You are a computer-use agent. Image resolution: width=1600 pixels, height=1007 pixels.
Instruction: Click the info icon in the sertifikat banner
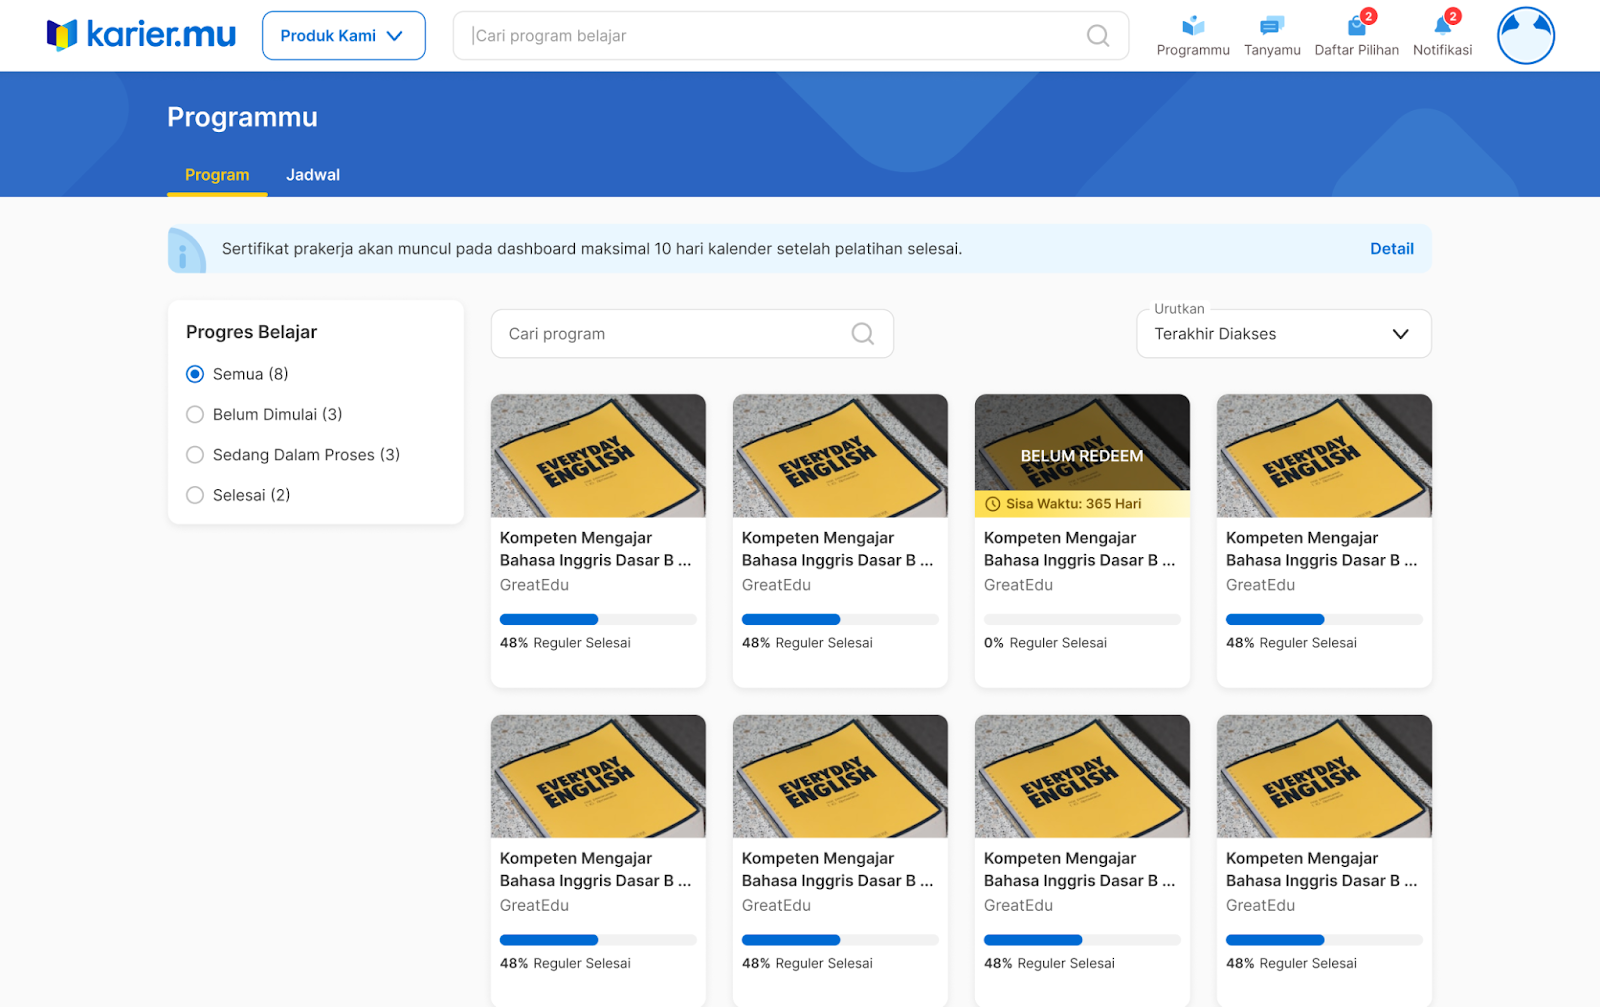point(186,250)
